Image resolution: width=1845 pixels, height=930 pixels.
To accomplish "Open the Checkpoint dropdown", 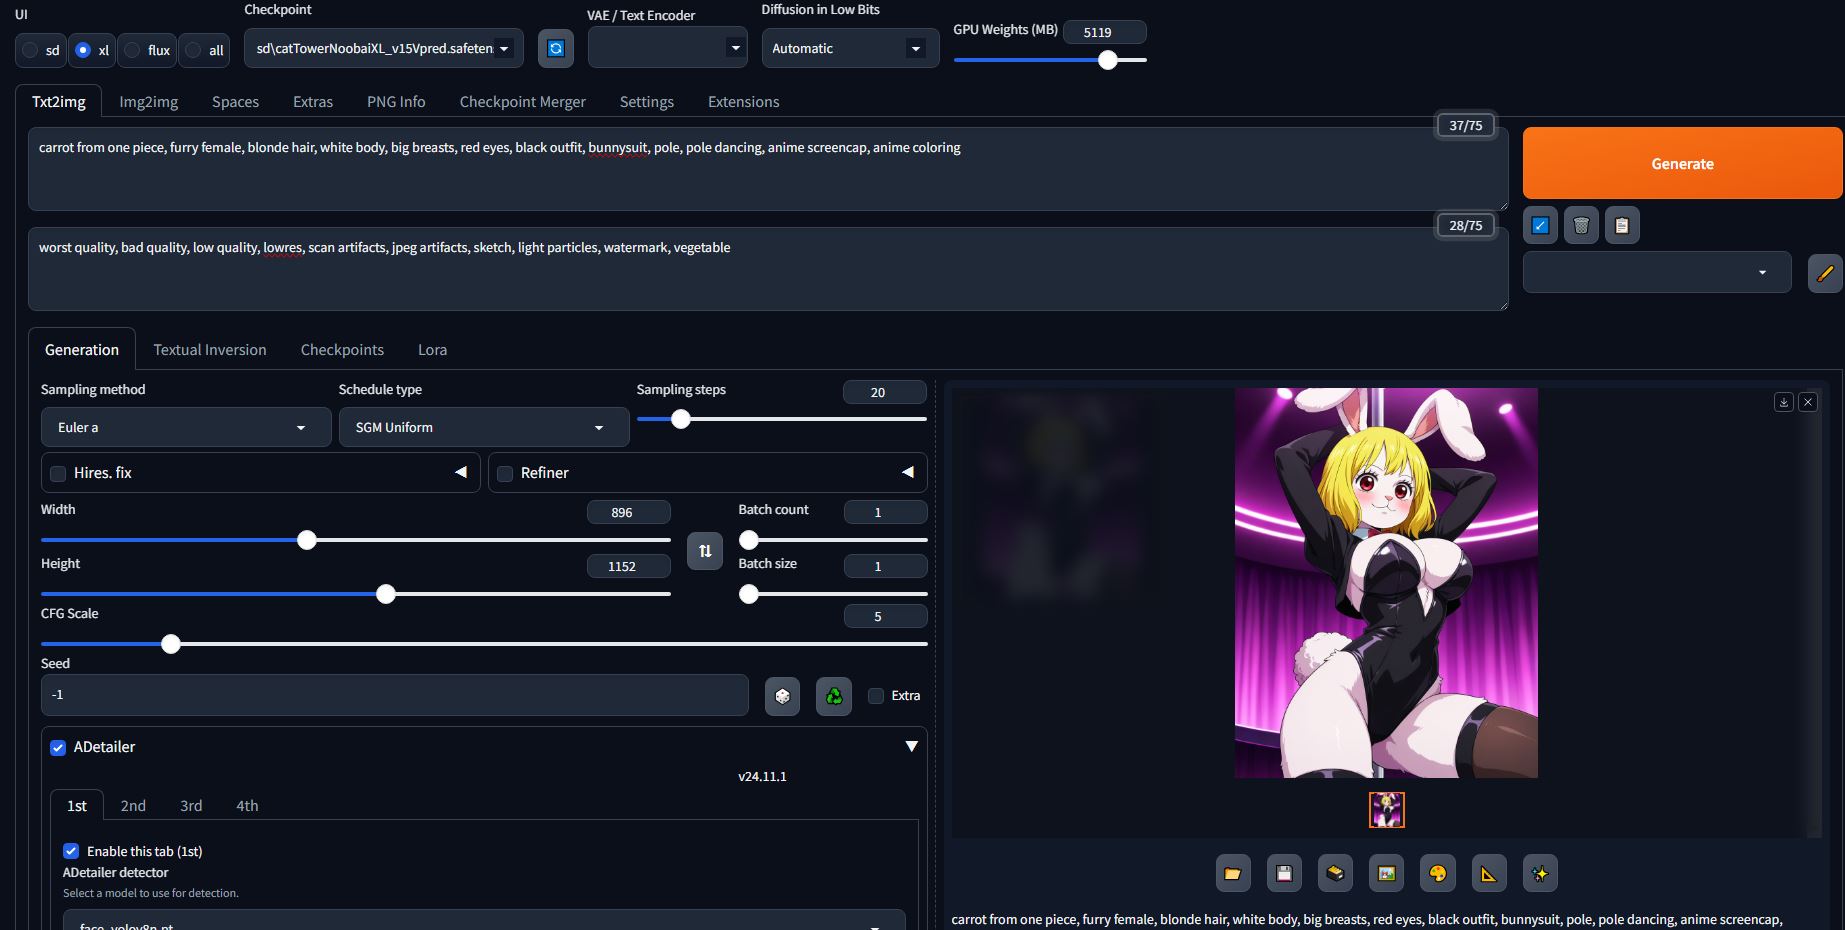I will click(x=384, y=48).
